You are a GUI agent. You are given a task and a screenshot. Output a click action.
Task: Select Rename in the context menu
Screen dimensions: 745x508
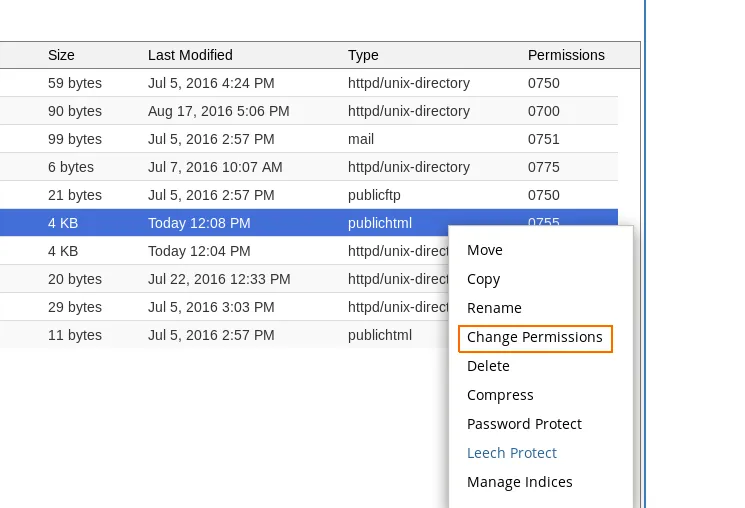pos(494,308)
